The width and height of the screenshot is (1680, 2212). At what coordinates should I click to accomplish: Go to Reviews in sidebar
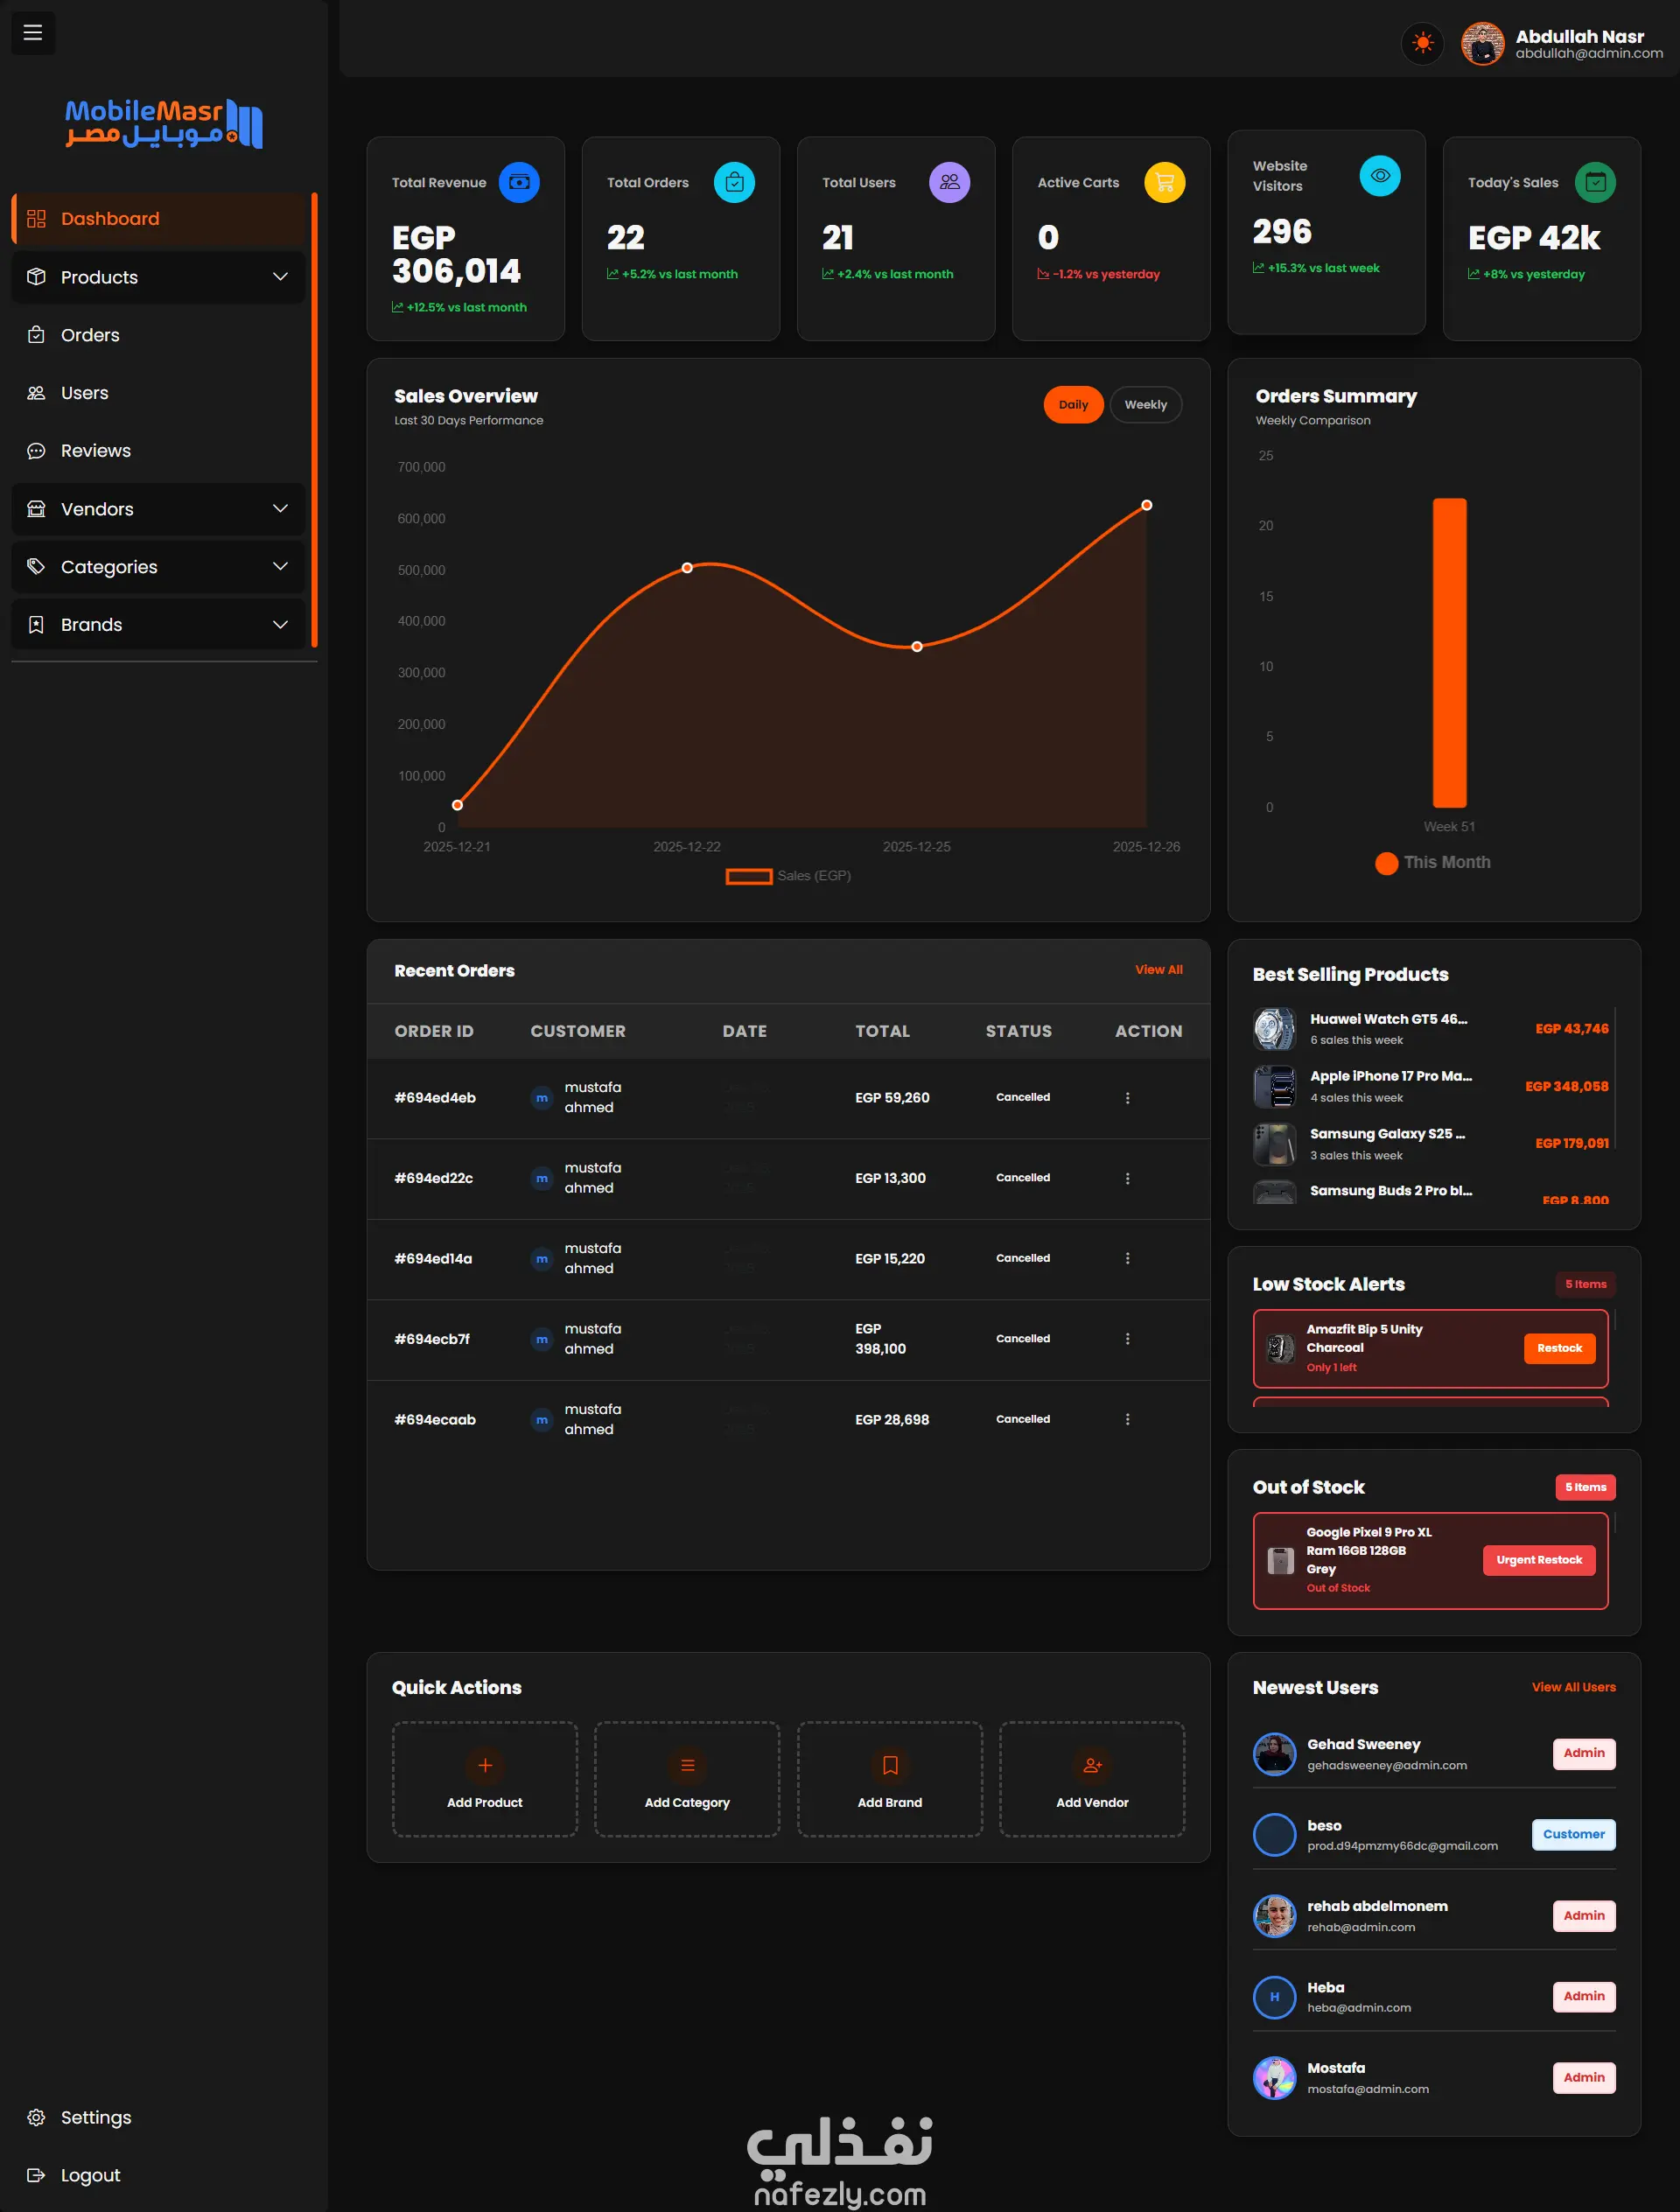point(95,451)
